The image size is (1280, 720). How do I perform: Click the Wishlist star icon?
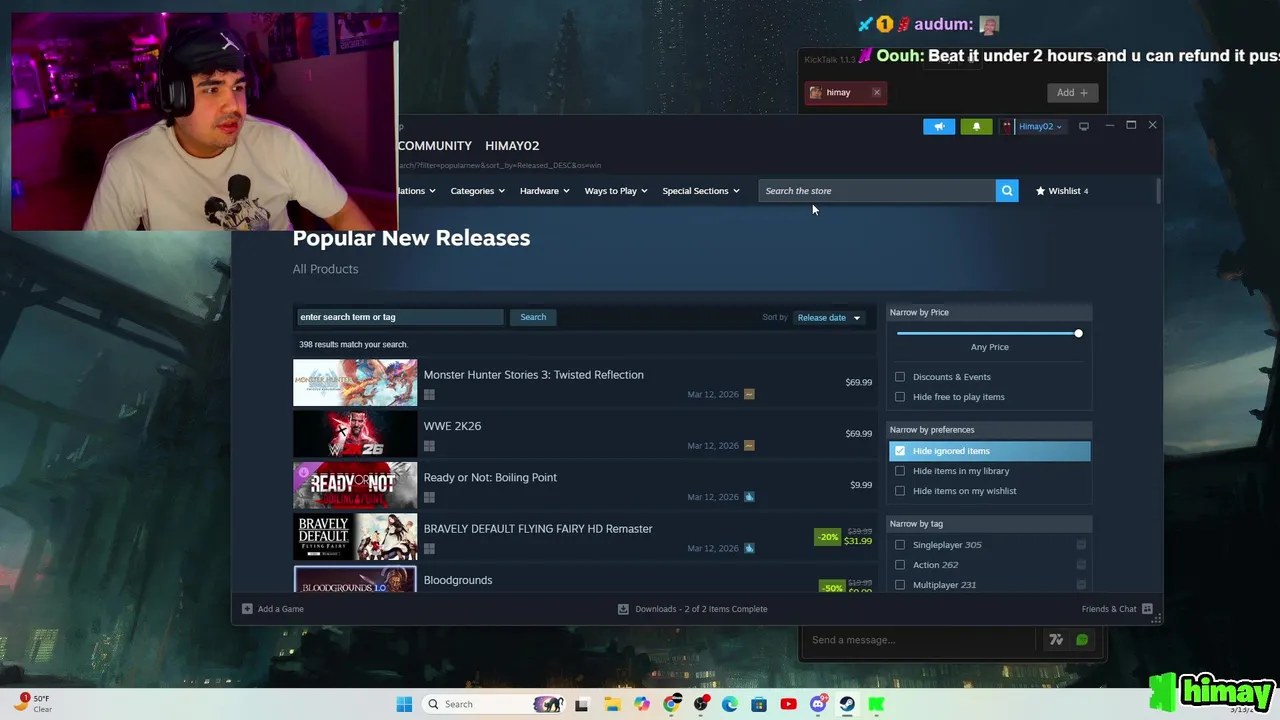point(1040,191)
